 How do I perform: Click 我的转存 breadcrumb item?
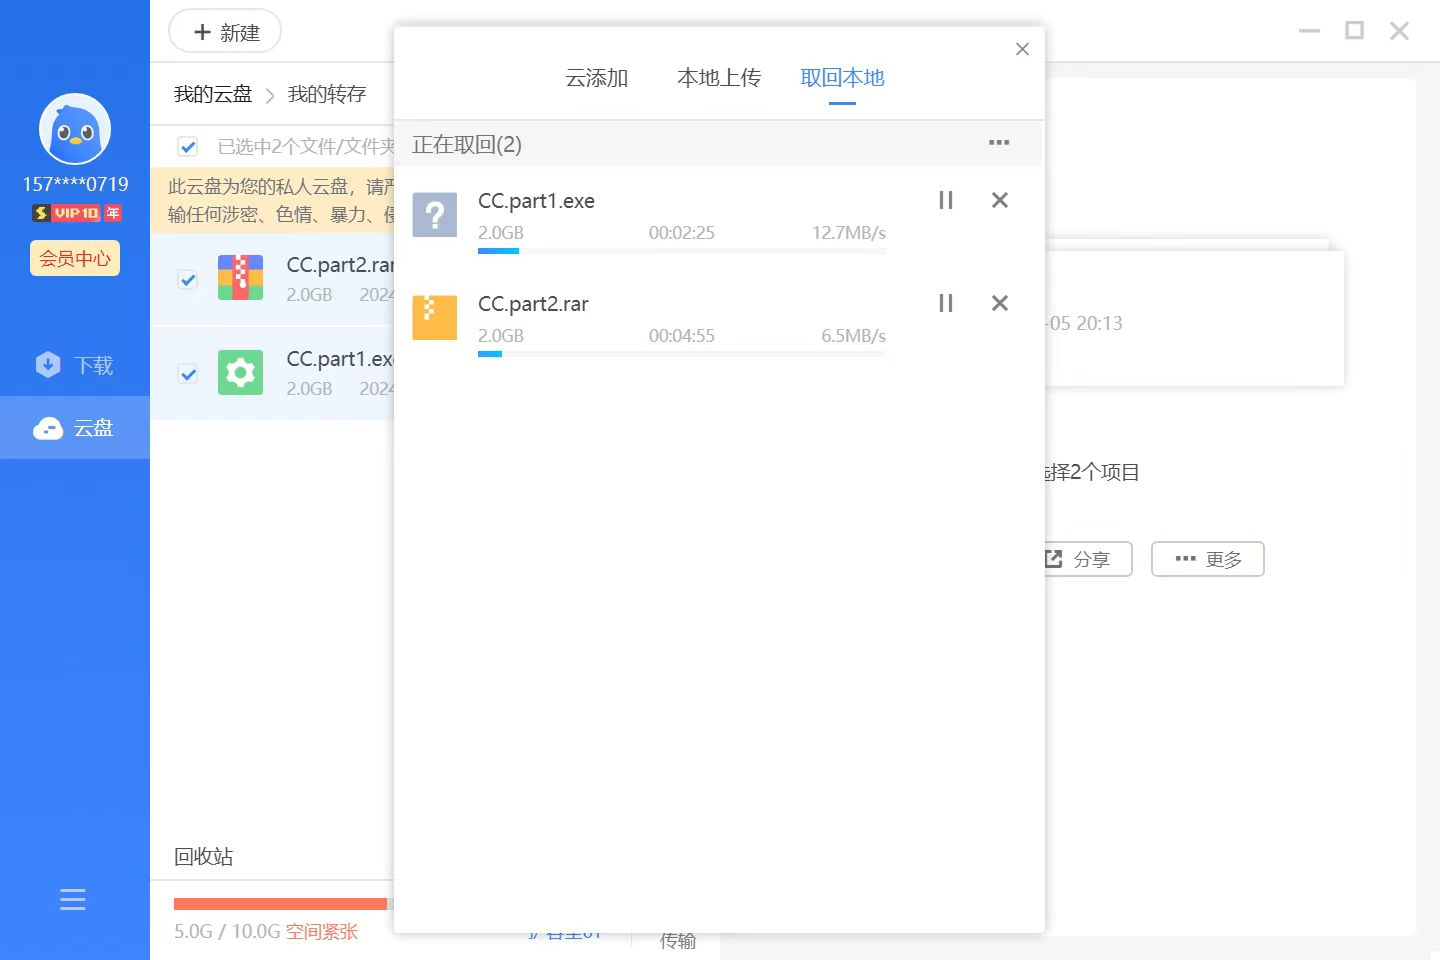click(x=327, y=94)
